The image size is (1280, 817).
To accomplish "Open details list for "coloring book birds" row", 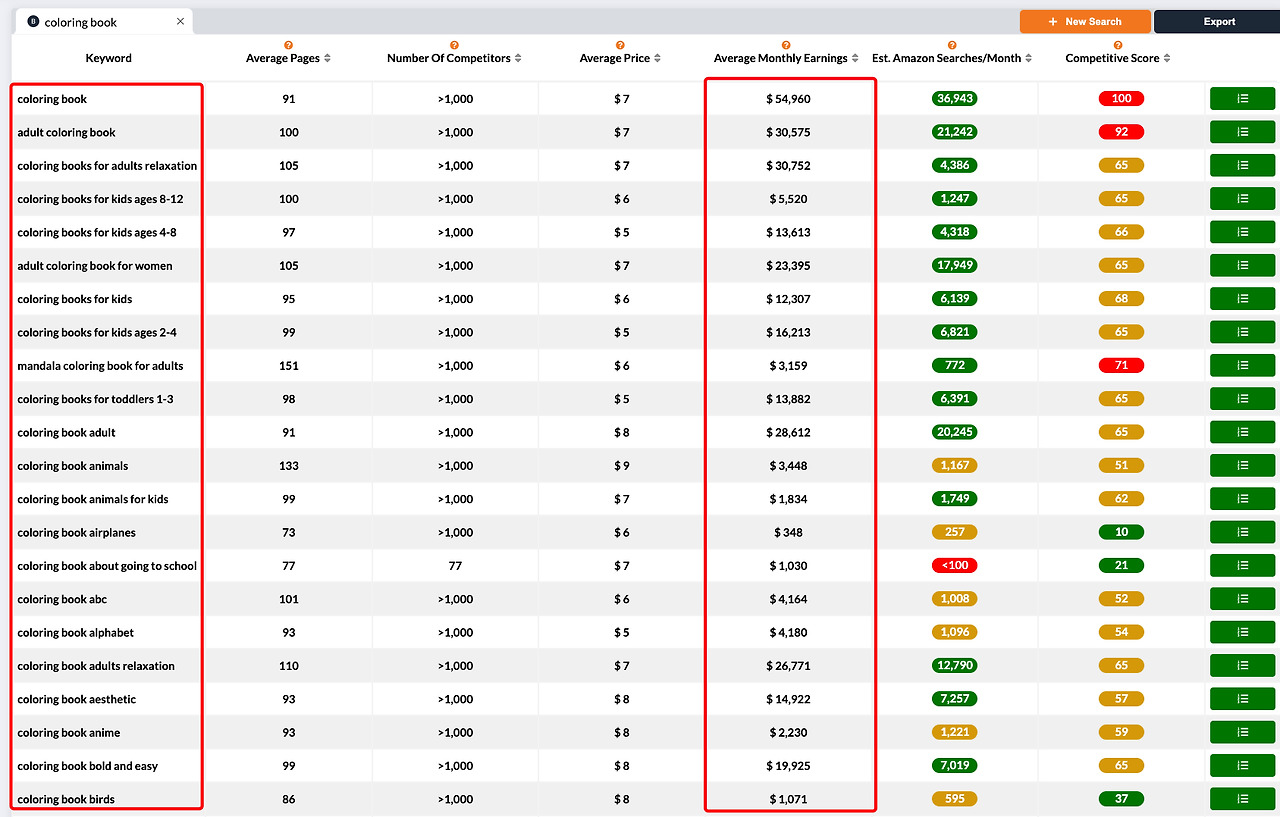I will coord(1242,799).
